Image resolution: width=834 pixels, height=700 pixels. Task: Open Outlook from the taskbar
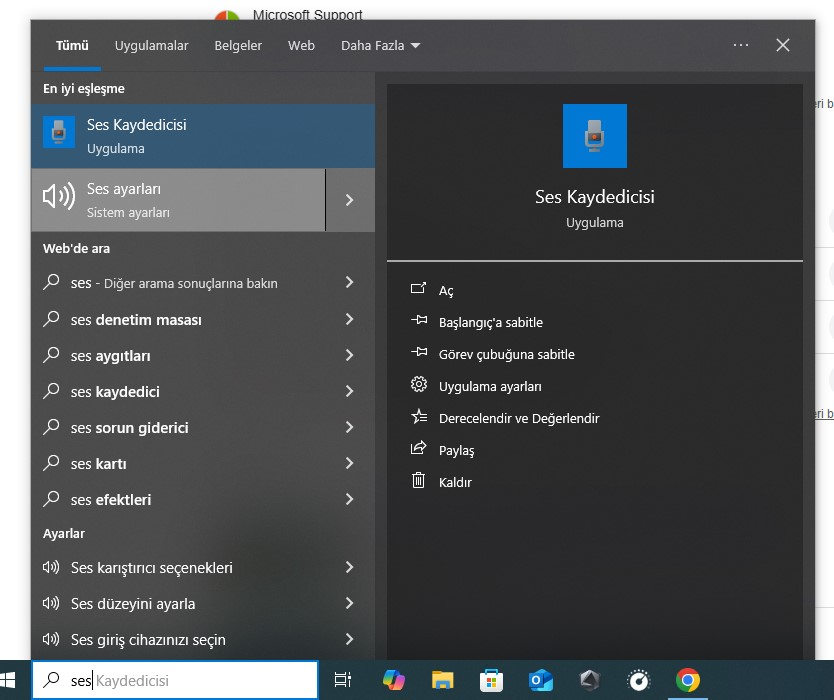540,680
